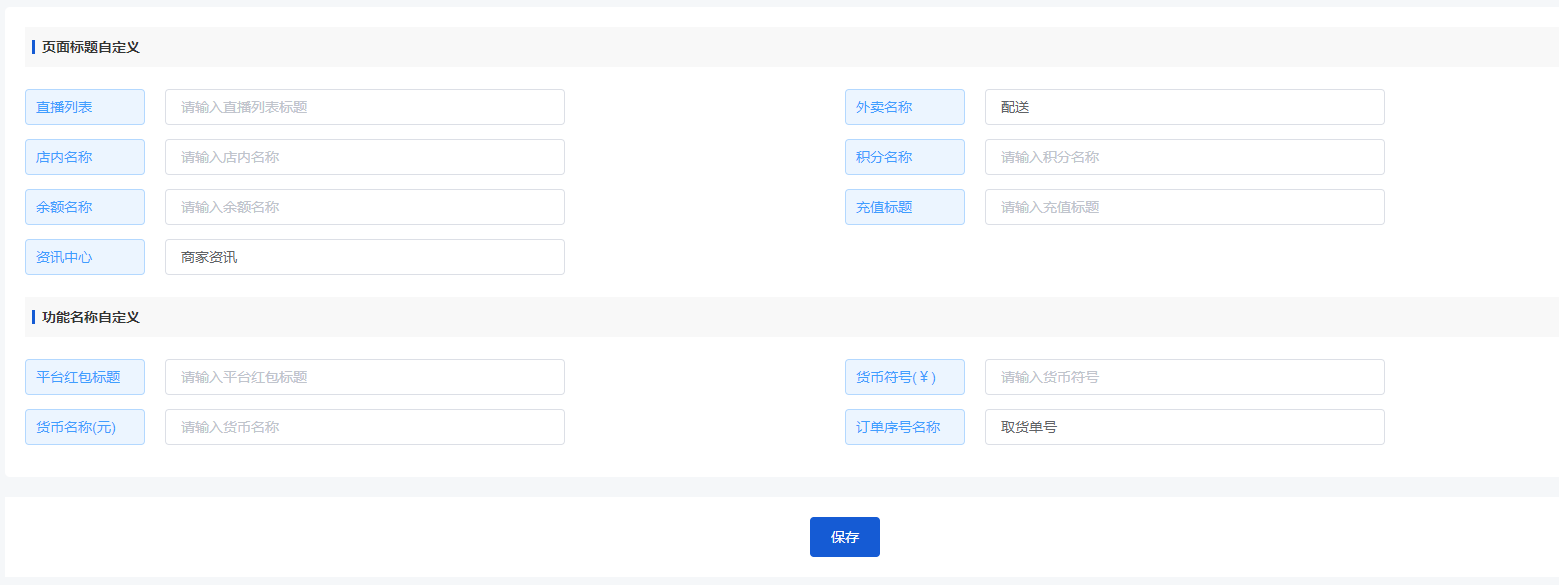The height and width of the screenshot is (585, 1559).
Task: Click the 页面标题自定义 section header
Action: (x=90, y=47)
